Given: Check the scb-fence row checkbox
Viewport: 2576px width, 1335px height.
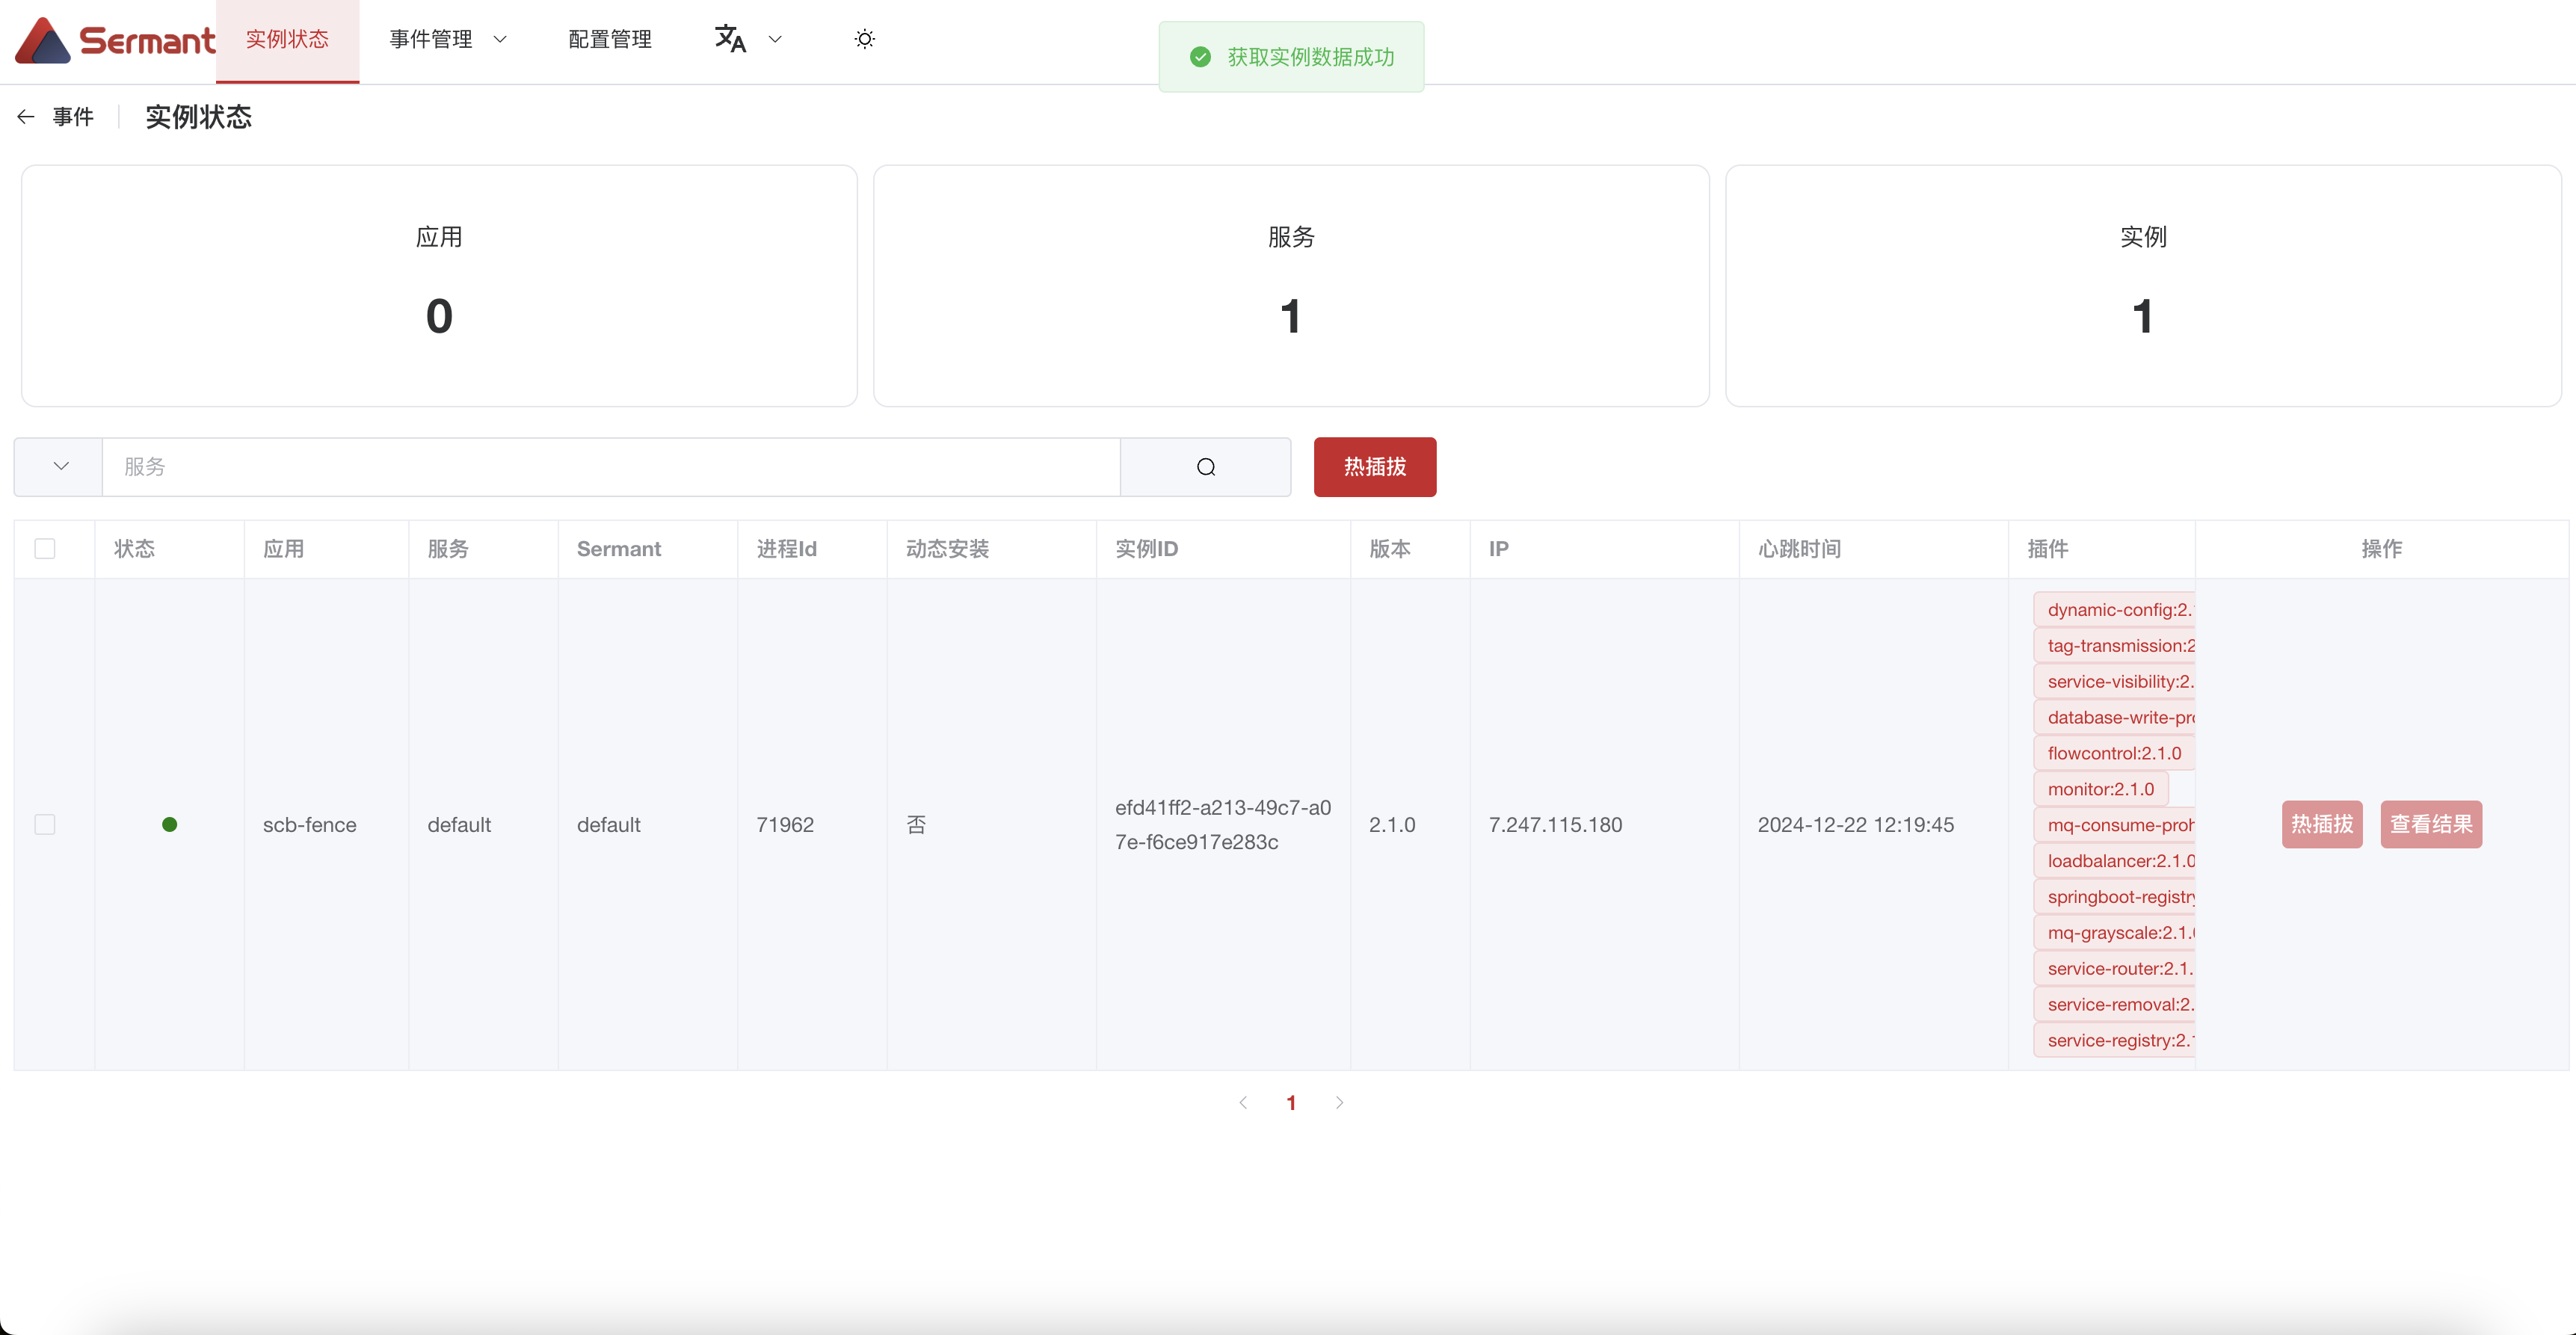Looking at the screenshot, I should coord(45,824).
